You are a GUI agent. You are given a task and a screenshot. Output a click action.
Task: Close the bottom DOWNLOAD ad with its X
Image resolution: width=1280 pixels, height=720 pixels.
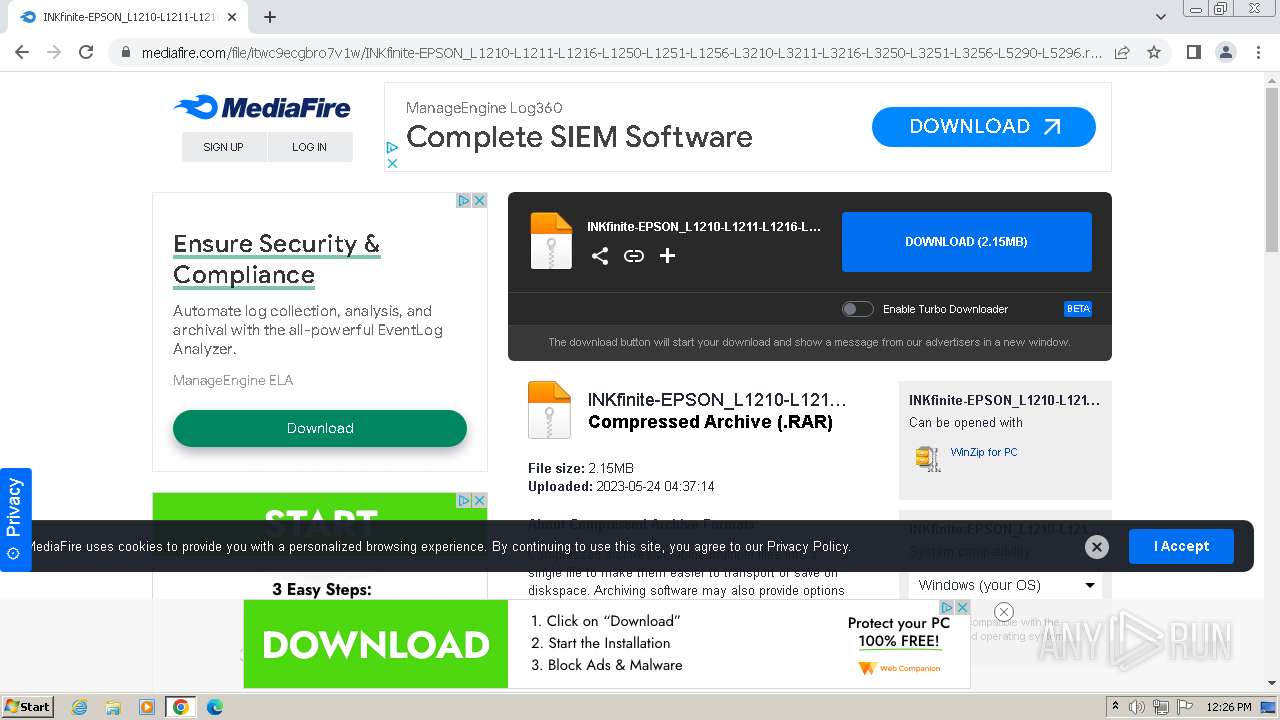(962, 607)
